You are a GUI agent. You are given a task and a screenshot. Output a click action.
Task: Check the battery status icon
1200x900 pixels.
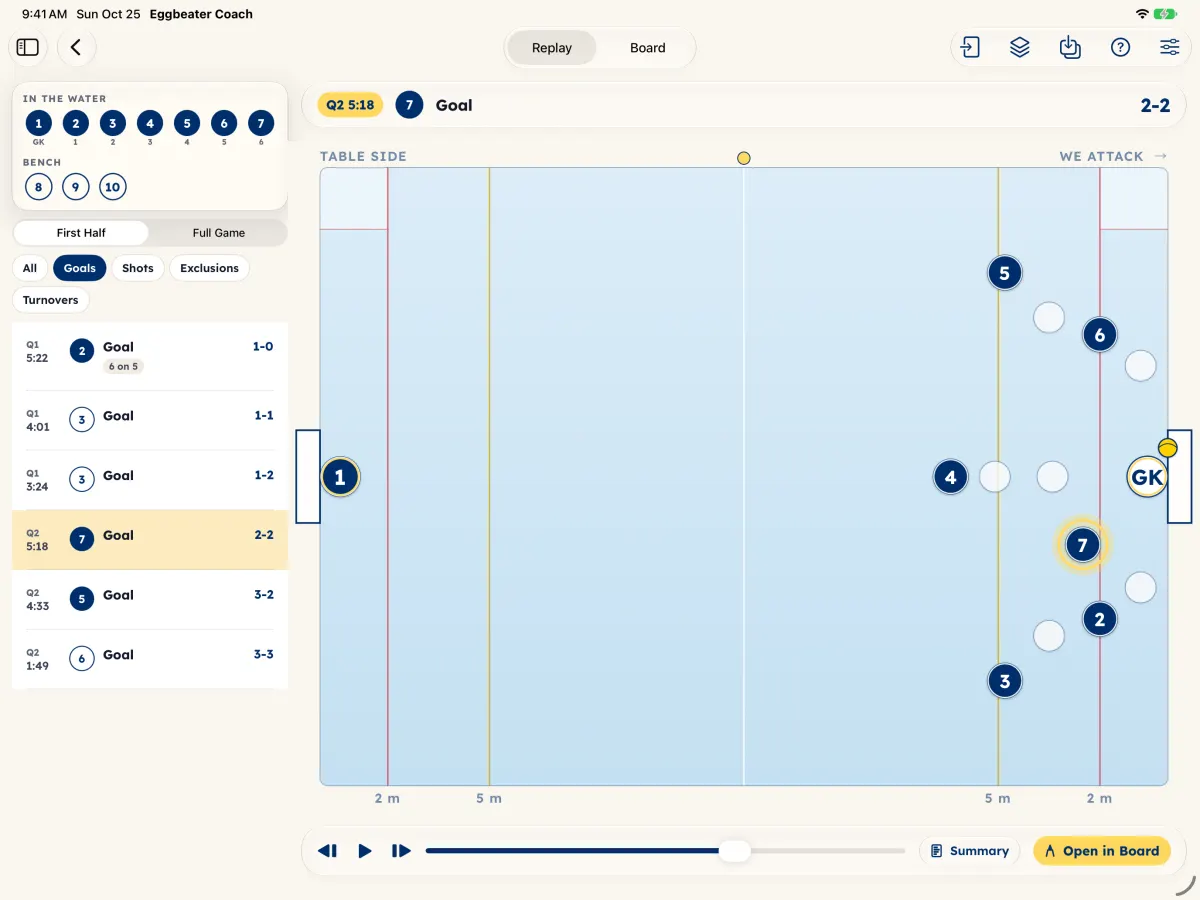click(1165, 14)
